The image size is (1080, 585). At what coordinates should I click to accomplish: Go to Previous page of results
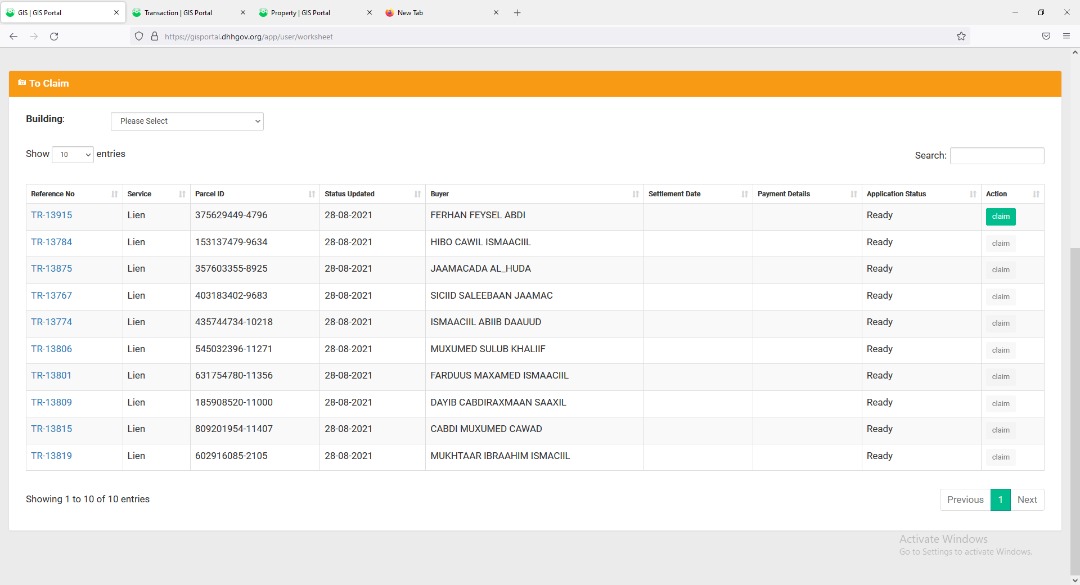point(965,500)
